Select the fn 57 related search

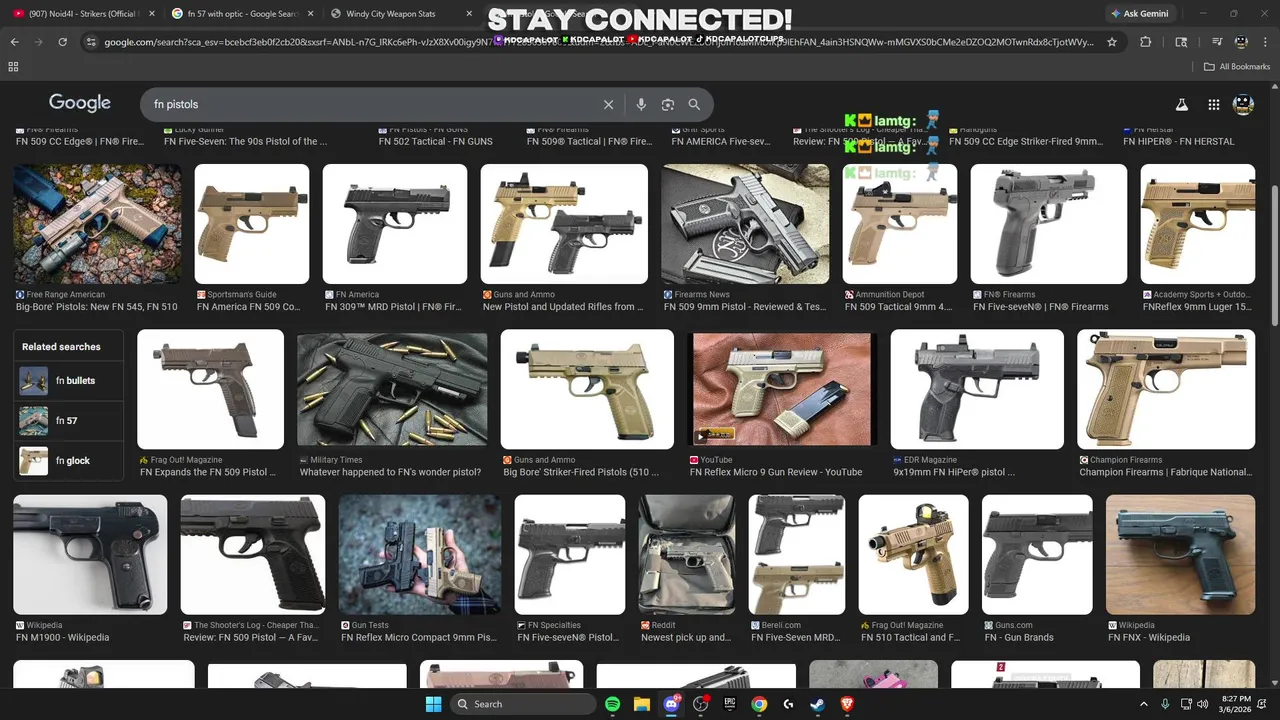(x=69, y=421)
